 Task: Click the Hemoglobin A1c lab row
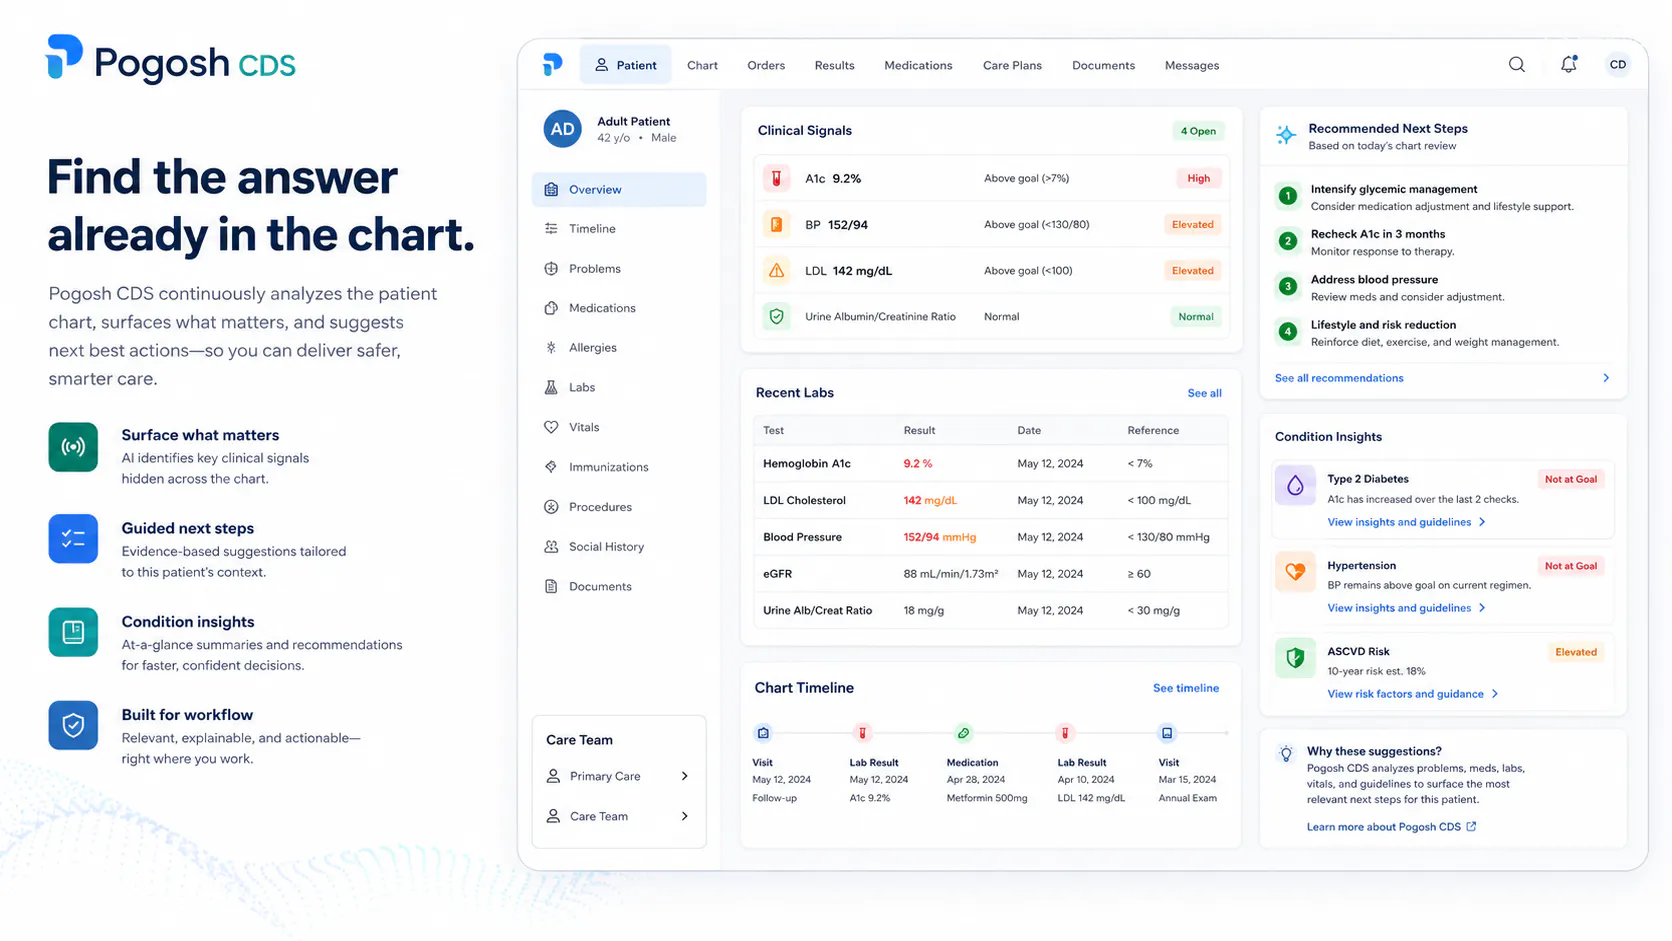pos(990,464)
